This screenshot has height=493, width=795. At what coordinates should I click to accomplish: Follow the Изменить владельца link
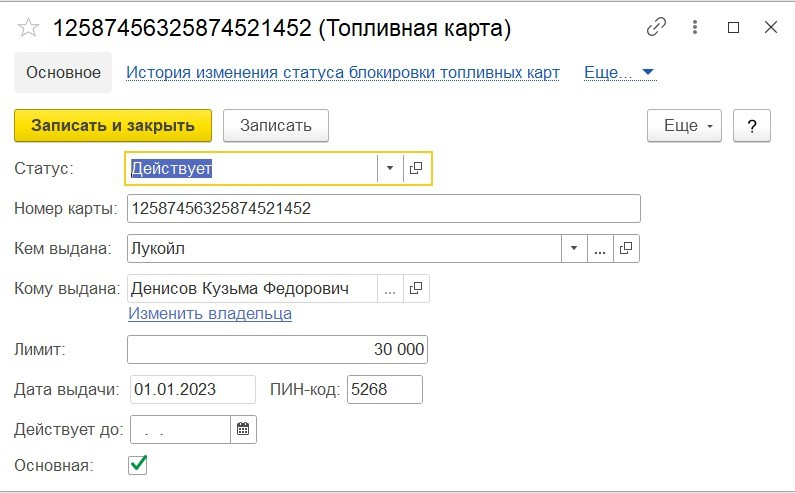[210, 313]
